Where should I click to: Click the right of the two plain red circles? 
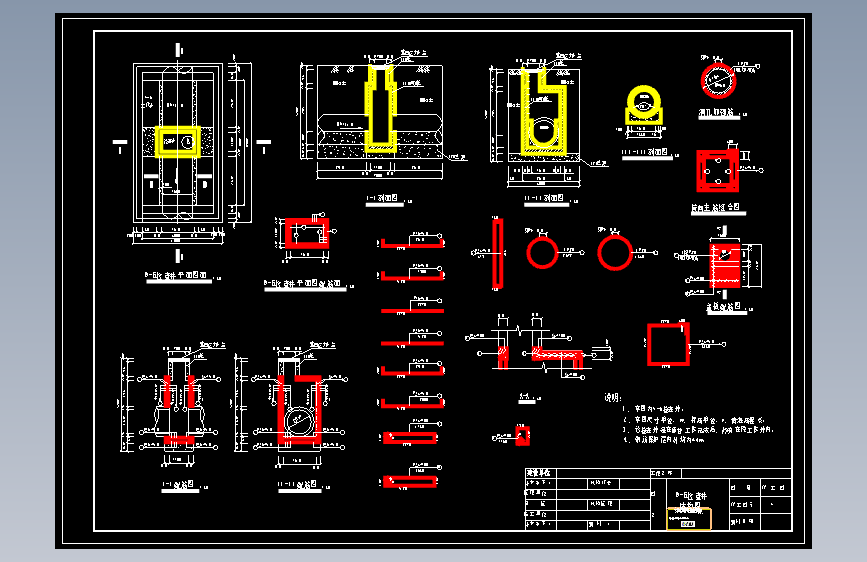tap(615, 253)
